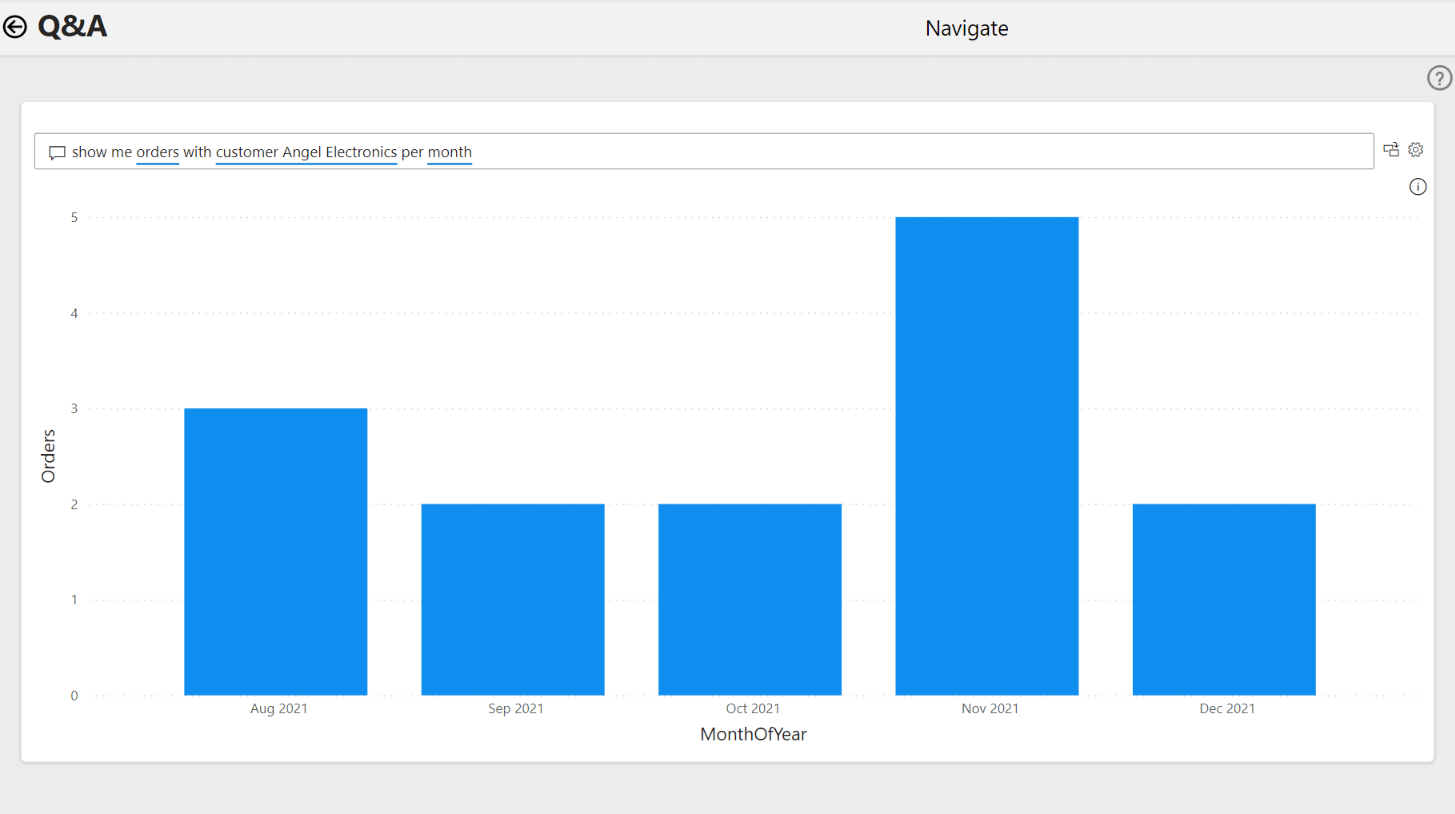
Task: Click the 'Aug 2021' axis label
Action: (279, 709)
